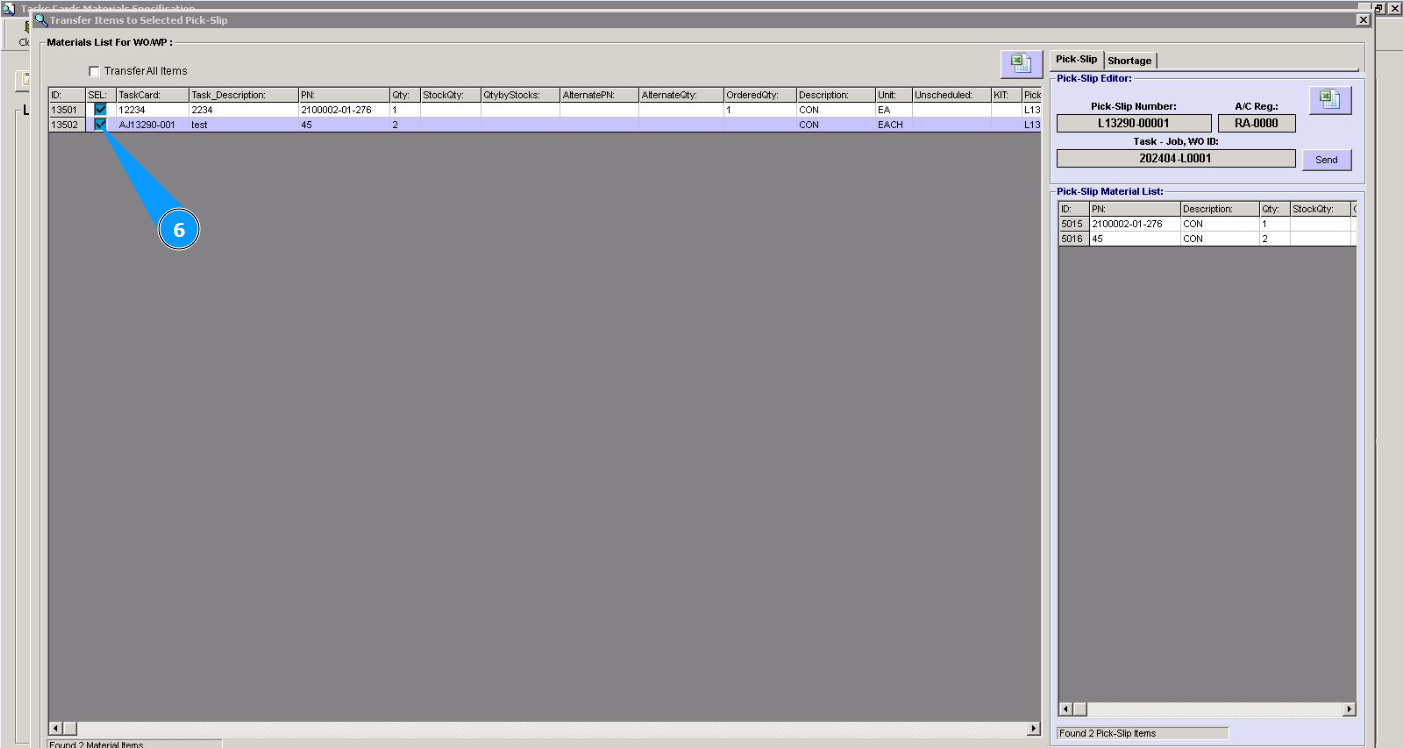The width and height of the screenshot is (1403, 748).
Task: Click the Found 2 Pick-Slip Items status
Action: tap(1142, 733)
